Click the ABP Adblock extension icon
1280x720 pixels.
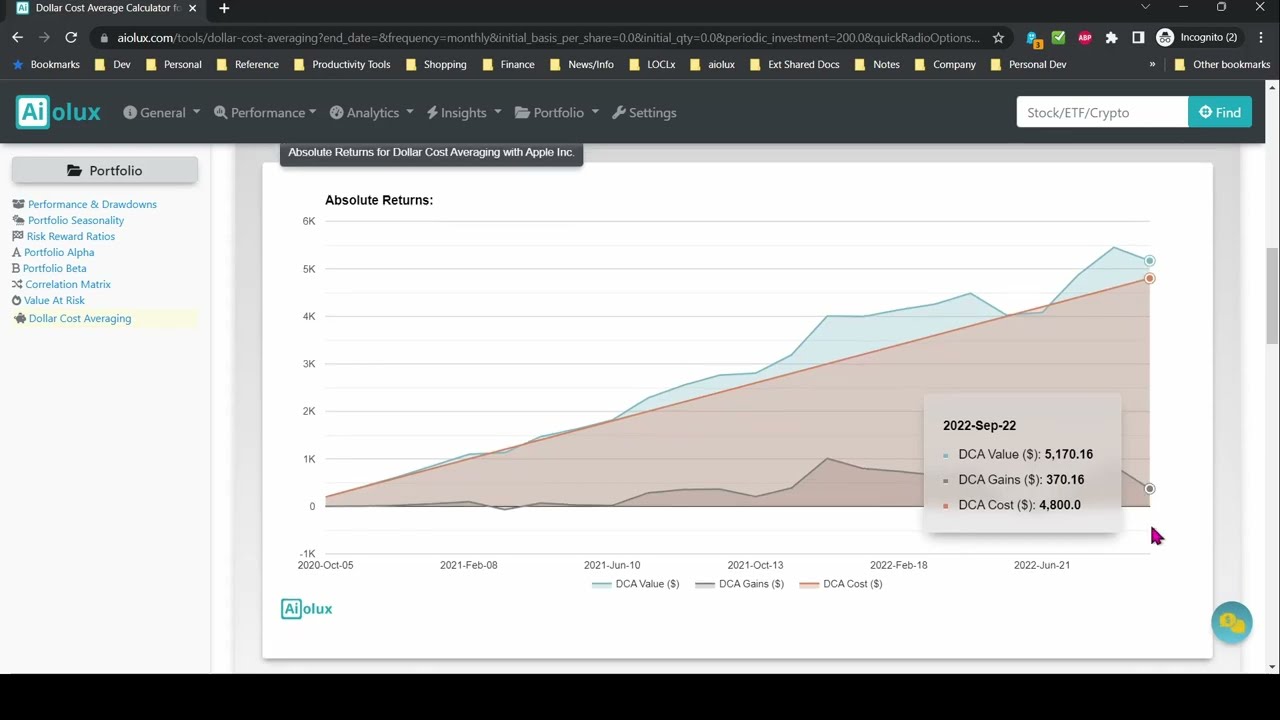1085,38
